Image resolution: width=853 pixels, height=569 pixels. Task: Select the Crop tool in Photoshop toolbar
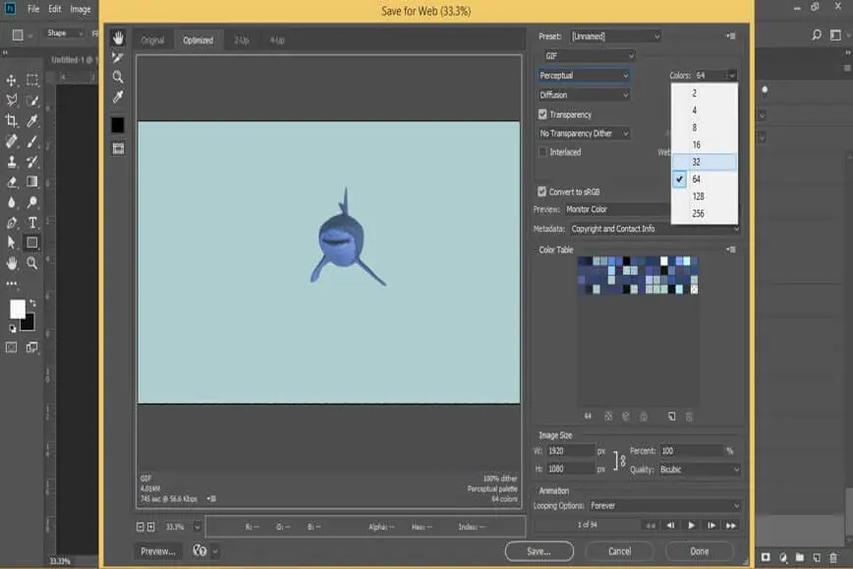(x=11, y=120)
